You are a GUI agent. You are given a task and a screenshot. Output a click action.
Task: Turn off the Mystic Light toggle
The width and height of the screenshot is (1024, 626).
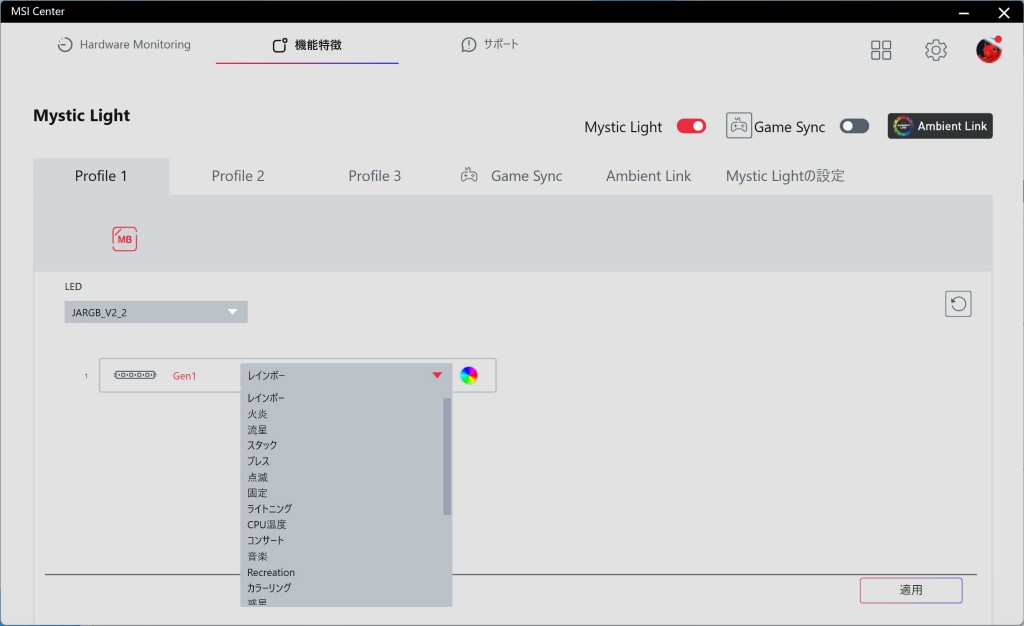[691, 126]
